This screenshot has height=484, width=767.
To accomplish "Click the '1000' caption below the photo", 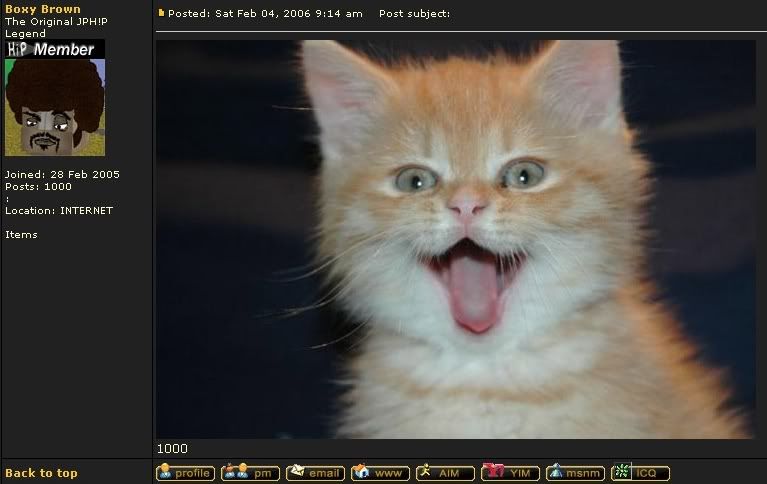I will (x=172, y=448).
